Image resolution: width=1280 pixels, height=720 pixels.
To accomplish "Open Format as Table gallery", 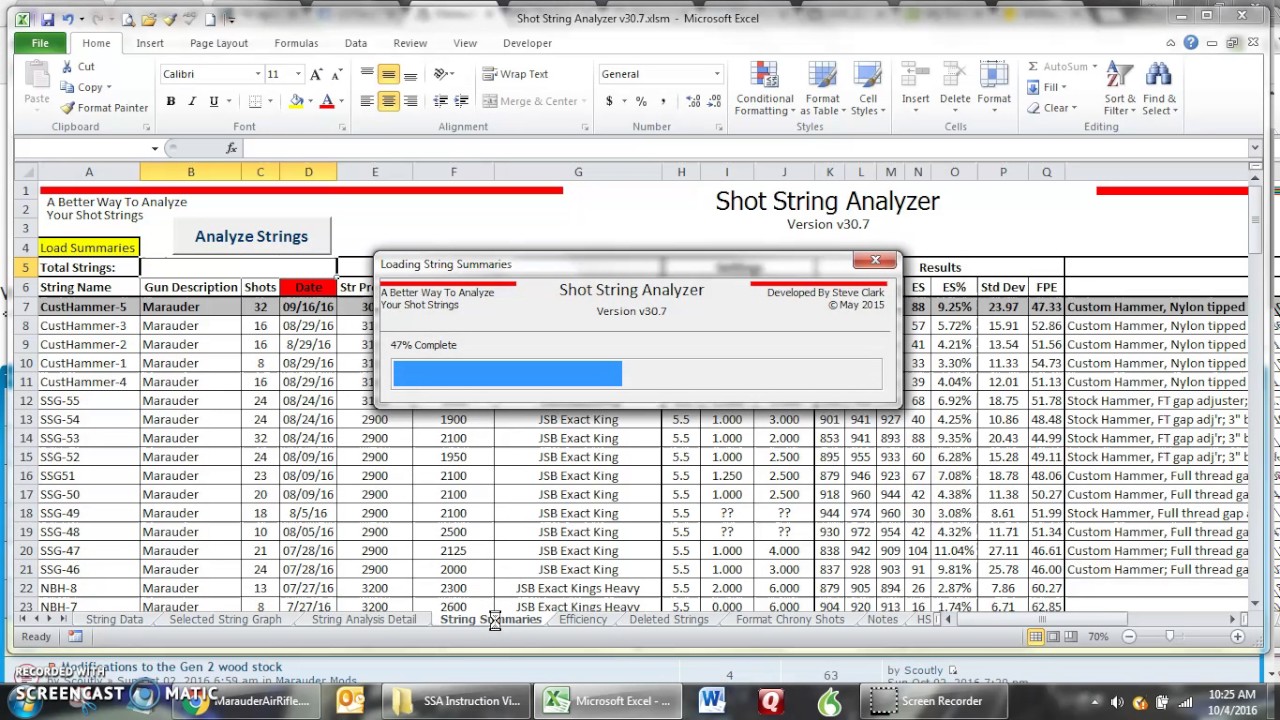I will click(x=822, y=89).
